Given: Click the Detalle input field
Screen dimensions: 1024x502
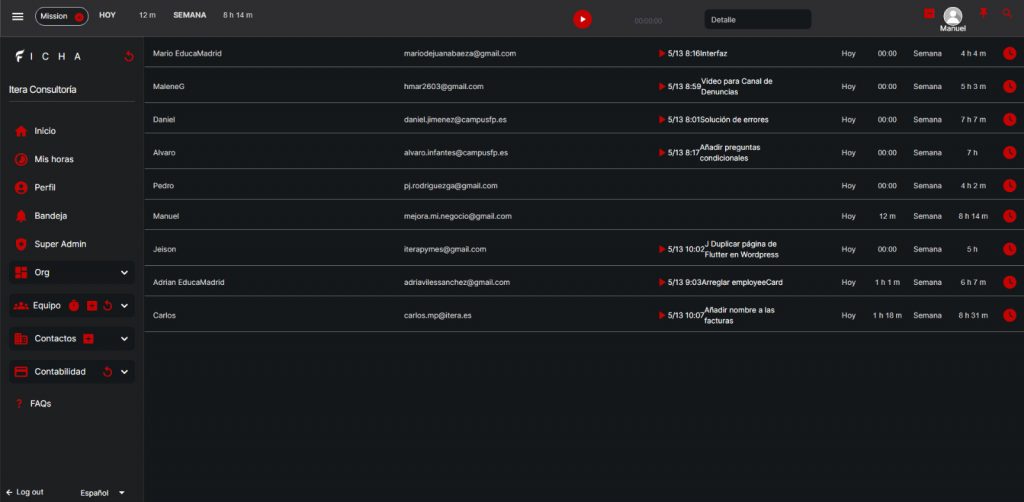Looking at the screenshot, I should 757,19.
